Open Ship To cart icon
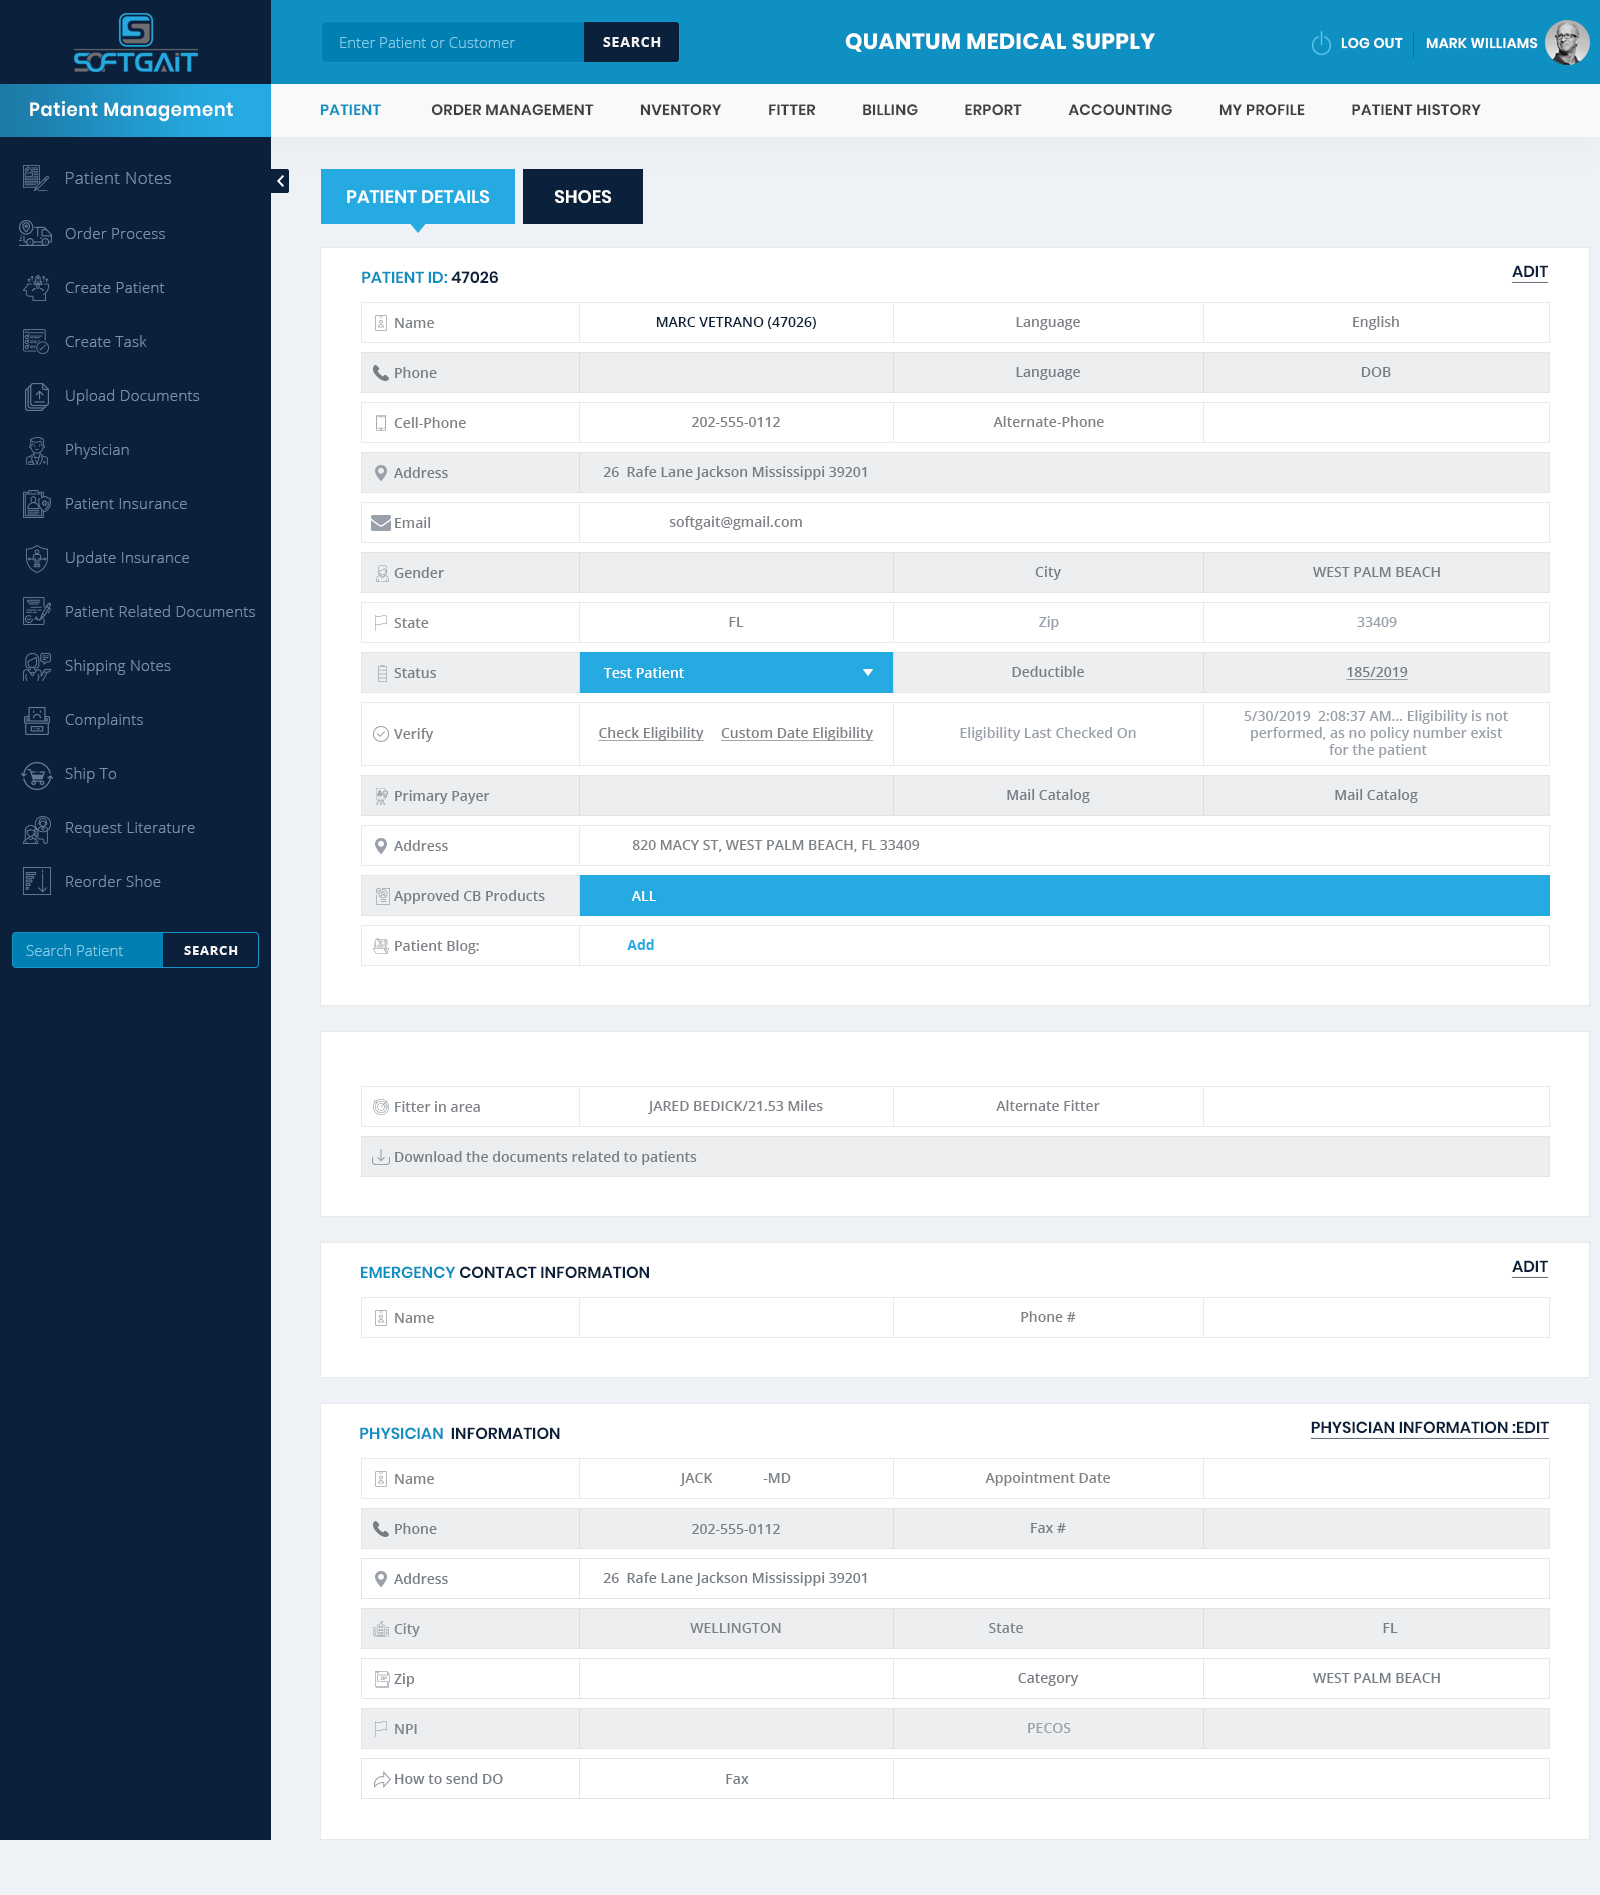Image resolution: width=1600 pixels, height=1895 pixels. coord(36,774)
